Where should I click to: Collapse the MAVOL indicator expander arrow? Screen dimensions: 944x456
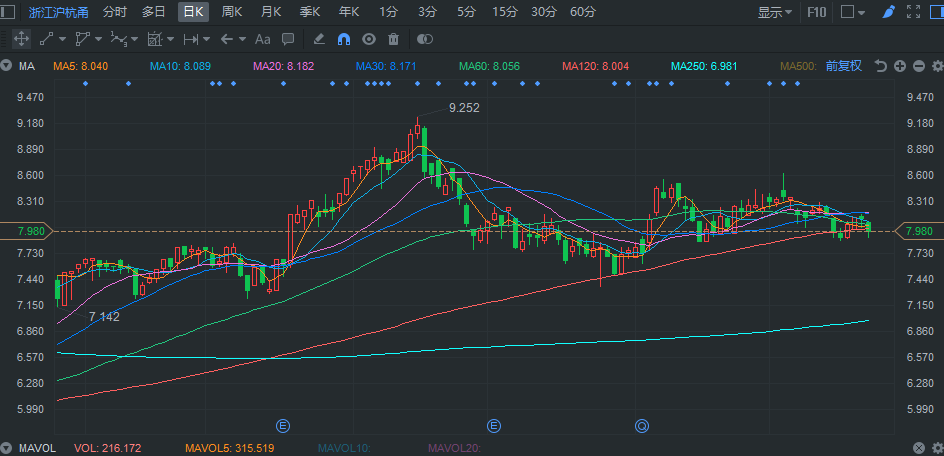click(7, 448)
